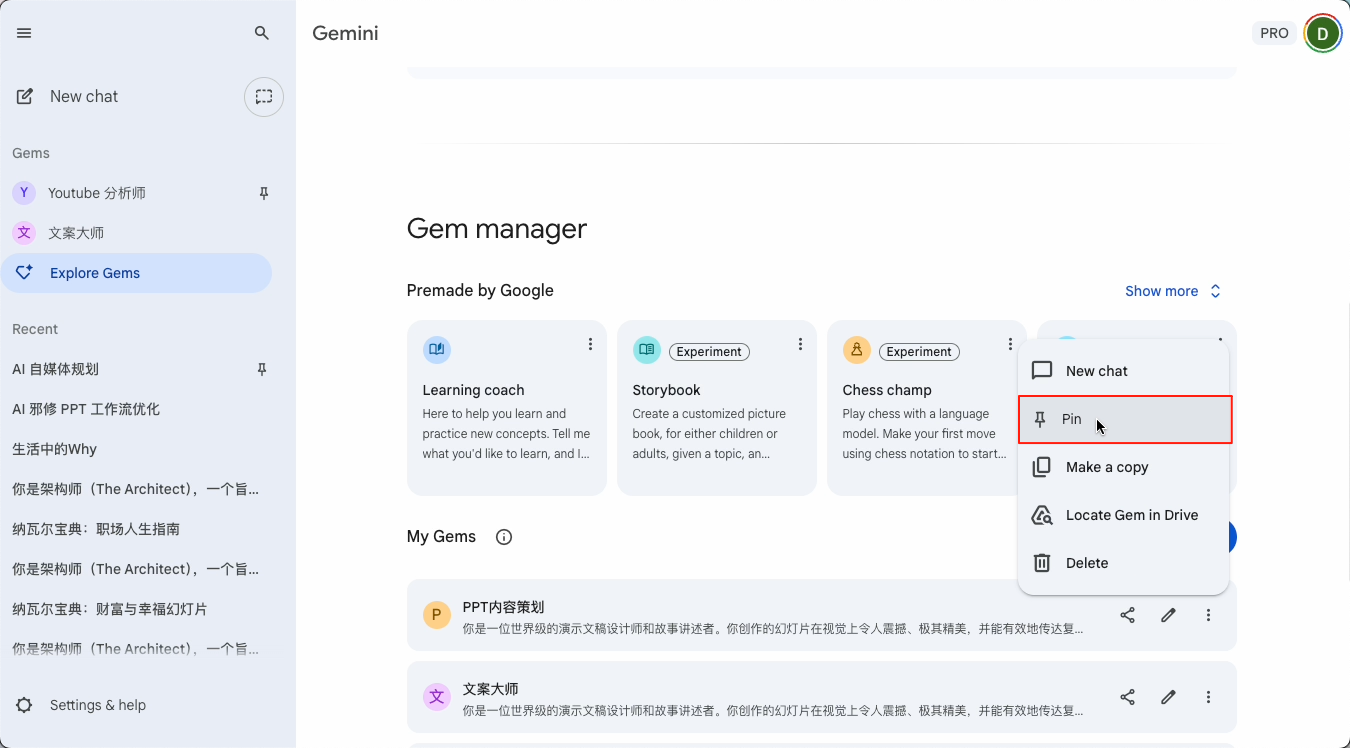Viewport: 1350px width, 748px height.
Task: Open the sidebar search icon
Action: 261,33
